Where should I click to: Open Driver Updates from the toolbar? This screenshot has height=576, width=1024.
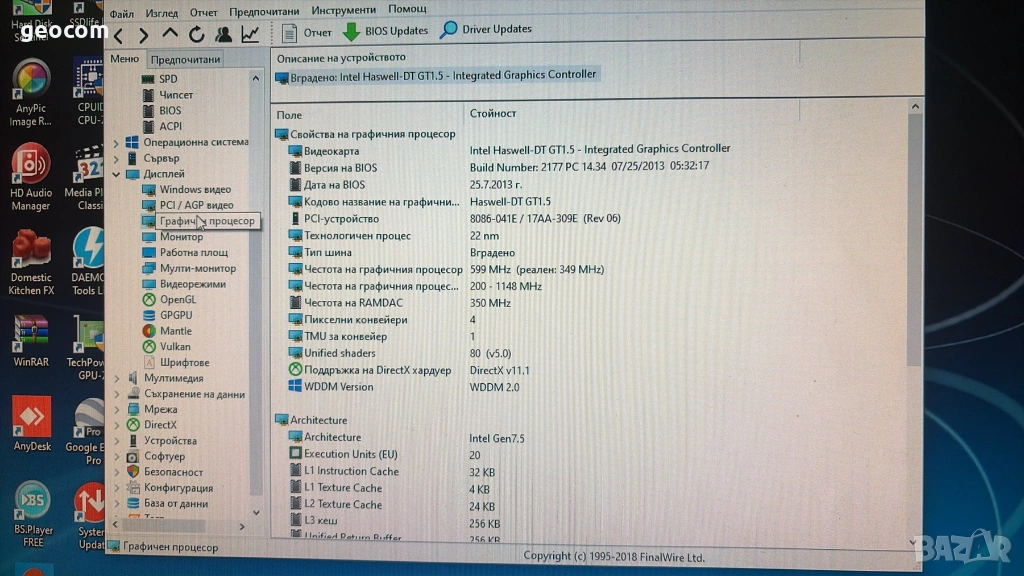[486, 30]
